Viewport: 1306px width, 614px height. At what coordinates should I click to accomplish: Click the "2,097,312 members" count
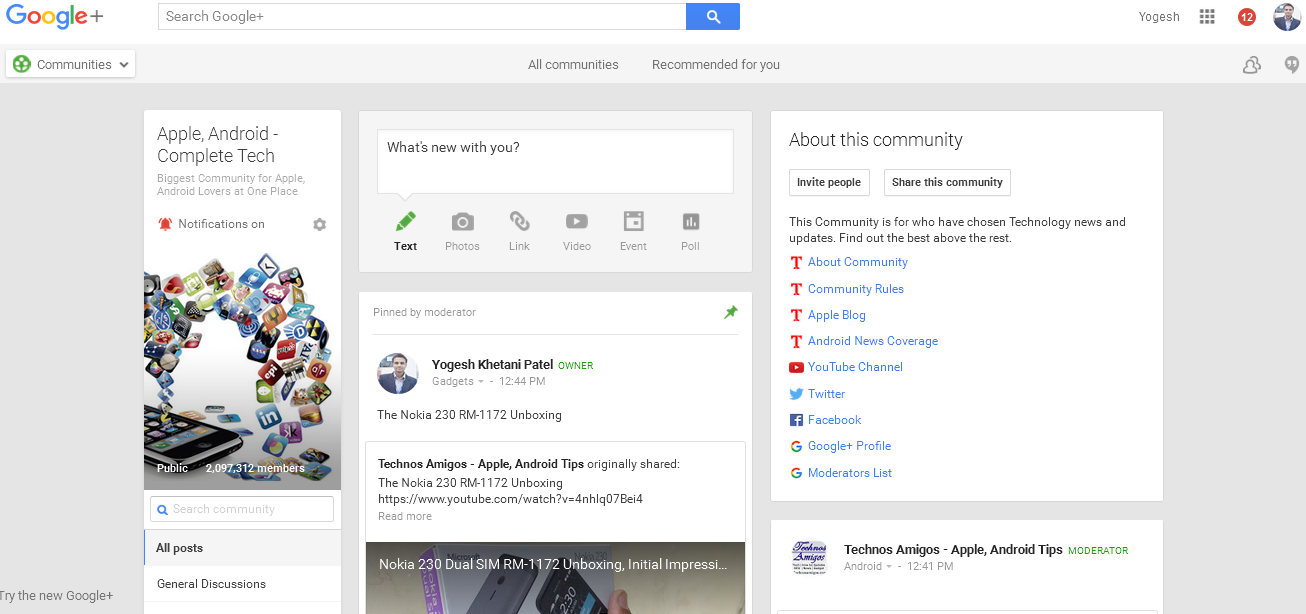[x=255, y=468]
